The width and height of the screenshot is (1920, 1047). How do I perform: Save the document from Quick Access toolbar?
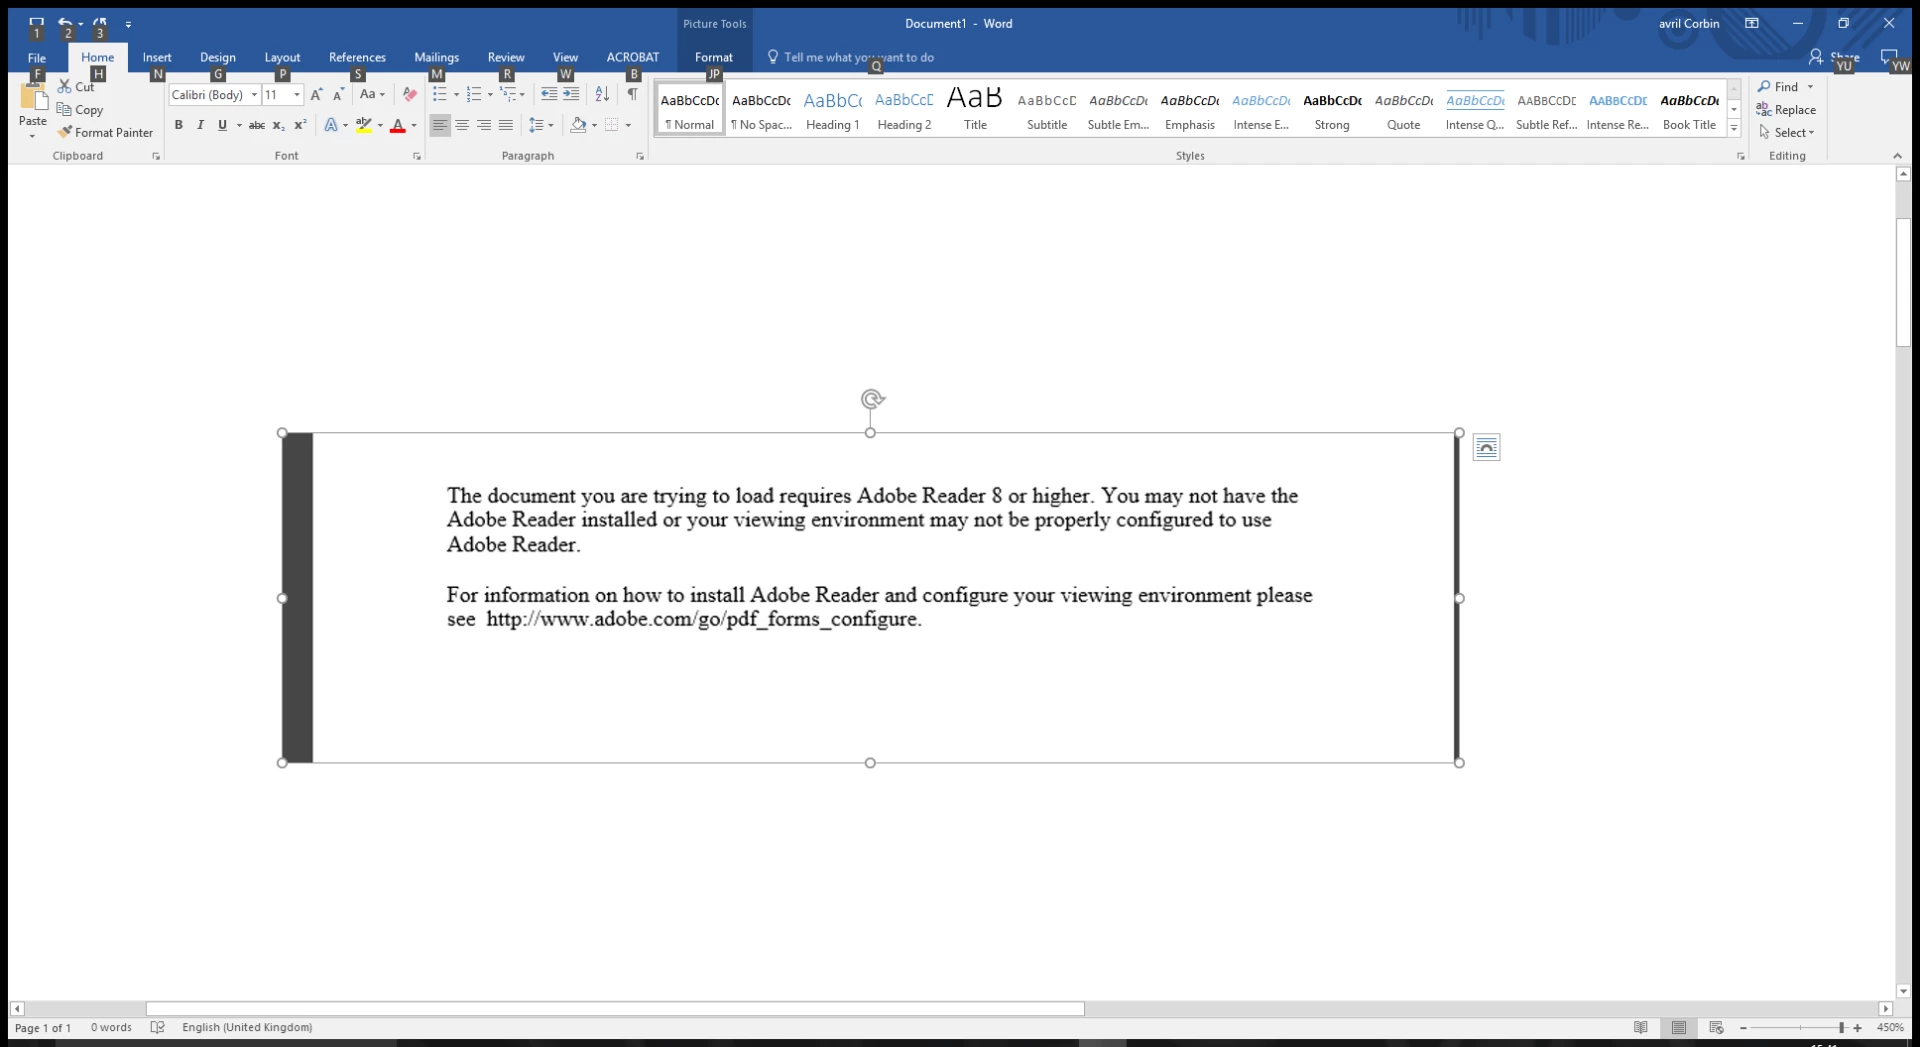(36, 22)
